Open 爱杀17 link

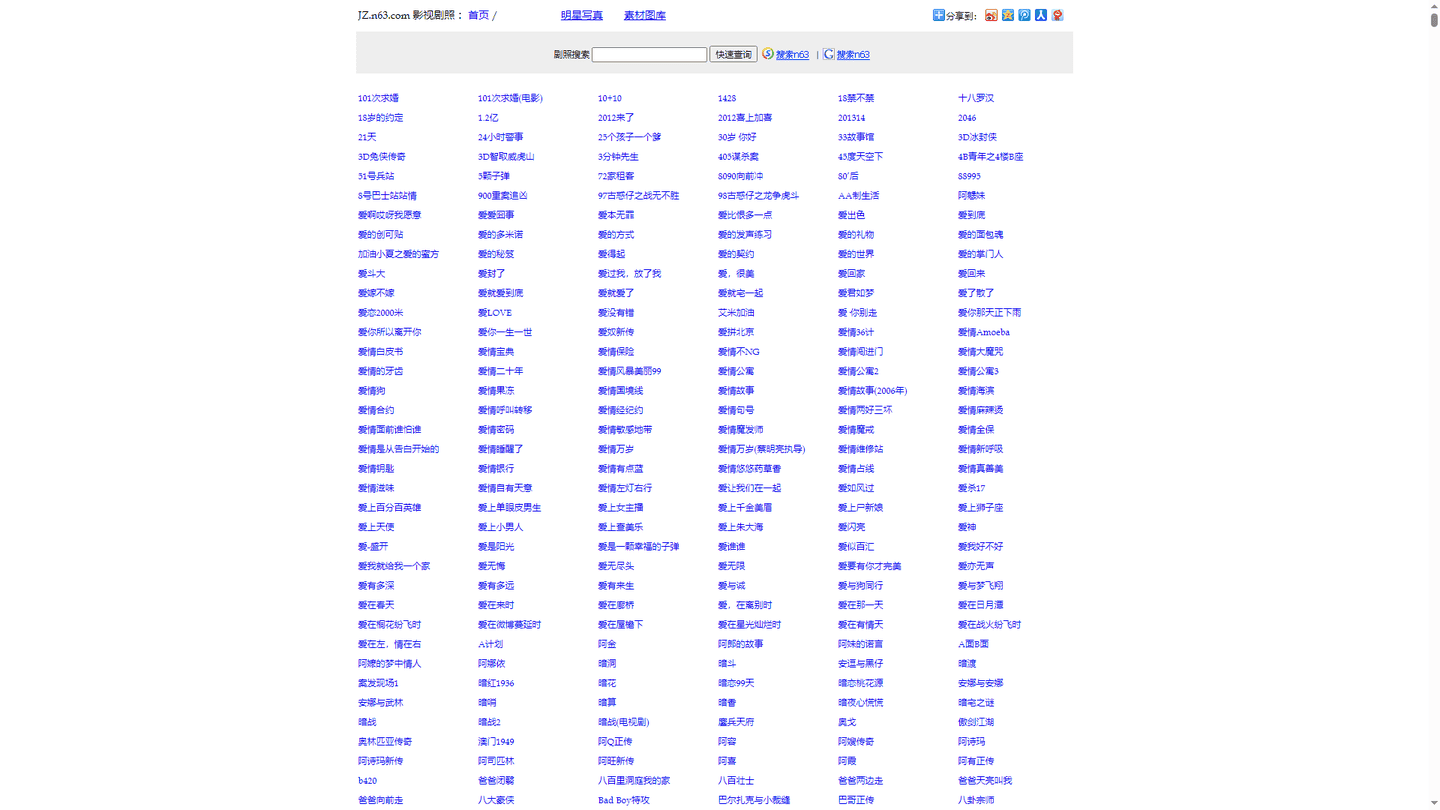(x=971, y=488)
